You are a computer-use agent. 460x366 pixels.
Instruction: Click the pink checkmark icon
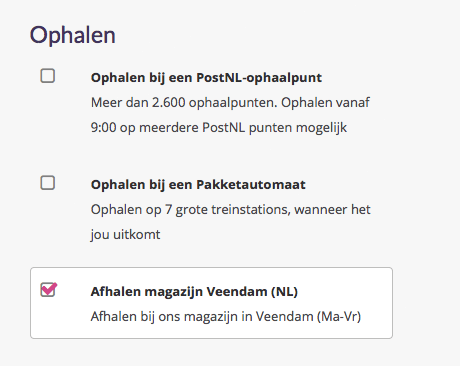coord(49,289)
